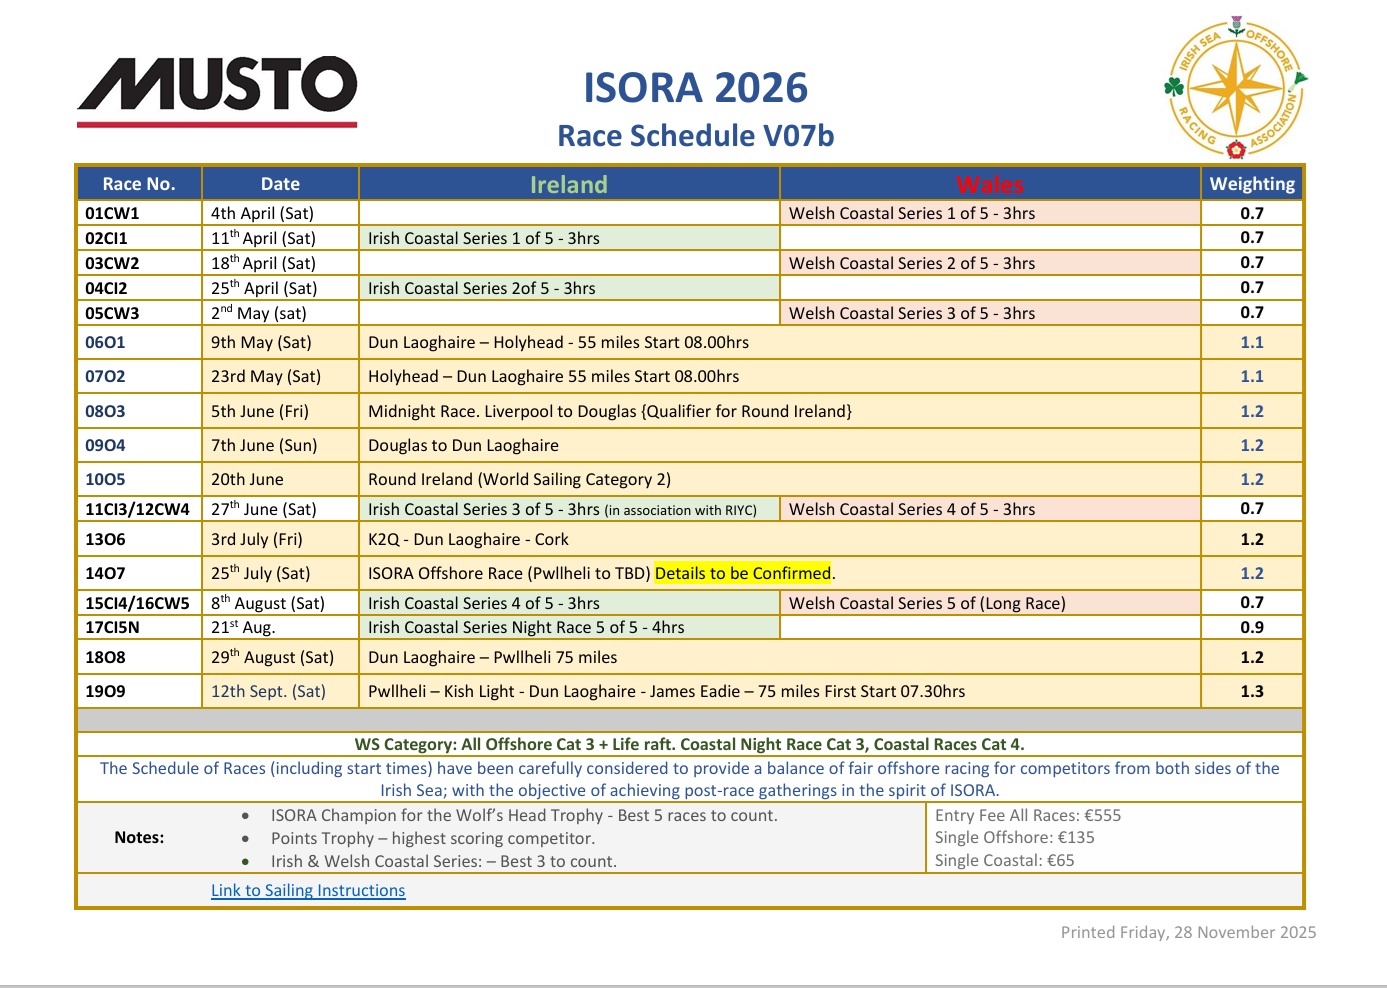This screenshot has width=1387, height=988.
Task: Select the thistle at the logo top
Action: [x=1236, y=24]
